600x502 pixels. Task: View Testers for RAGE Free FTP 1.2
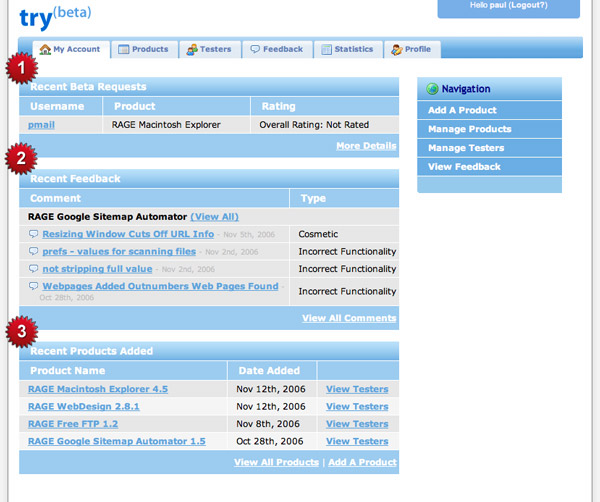[x=357, y=424]
